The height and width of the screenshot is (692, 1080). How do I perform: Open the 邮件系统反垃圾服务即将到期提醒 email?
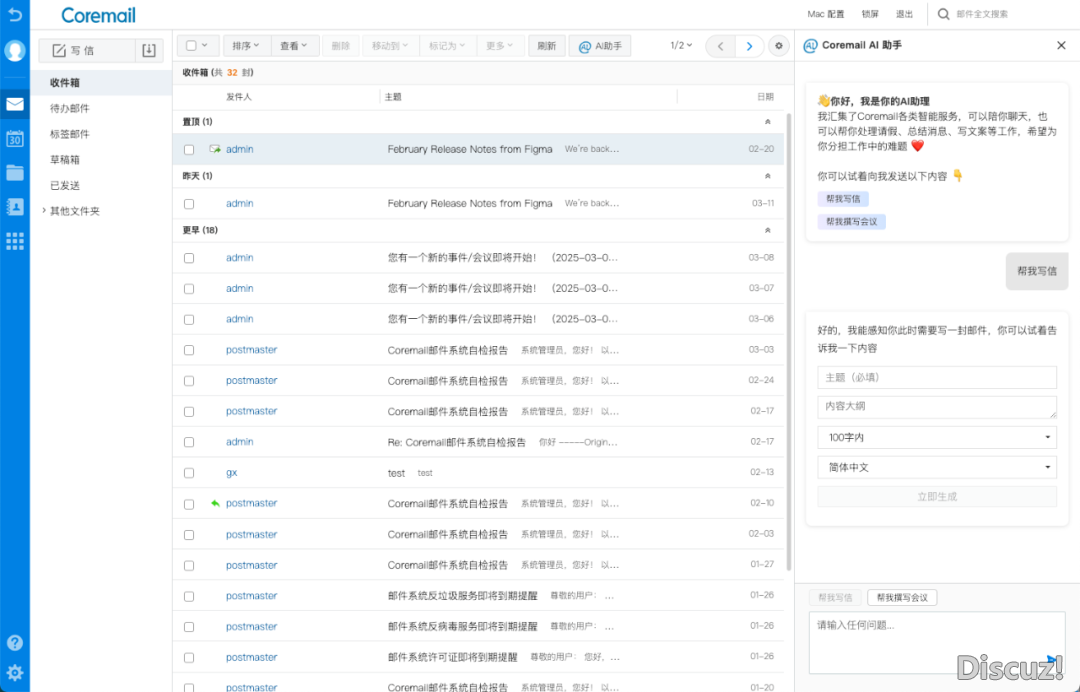pos(478,596)
